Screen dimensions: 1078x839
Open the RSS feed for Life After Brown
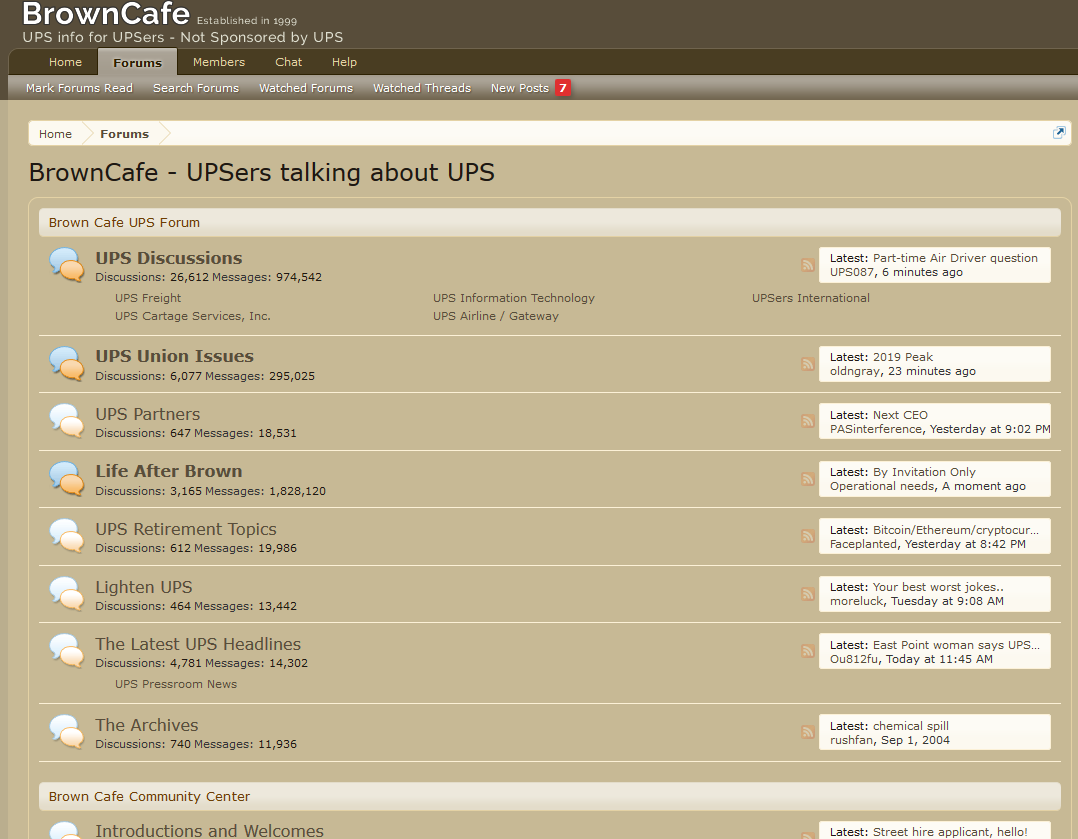click(x=808, y=479)
